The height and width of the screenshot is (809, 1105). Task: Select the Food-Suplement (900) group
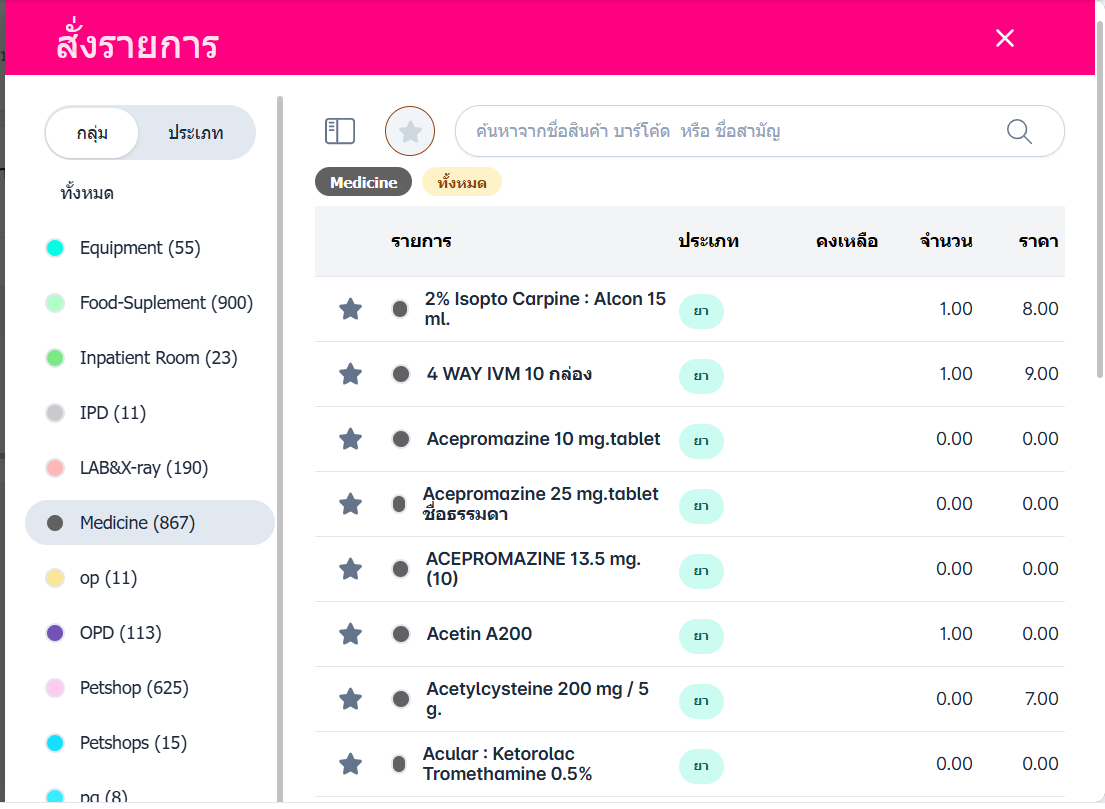(x=149, y=303)
